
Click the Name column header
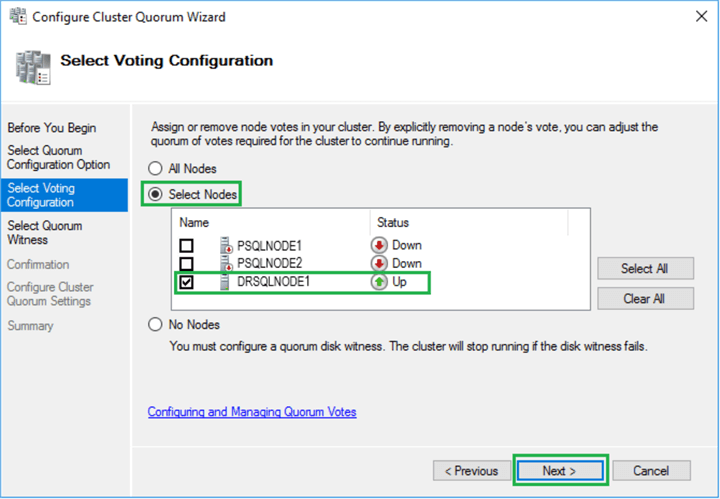[194, 223]
